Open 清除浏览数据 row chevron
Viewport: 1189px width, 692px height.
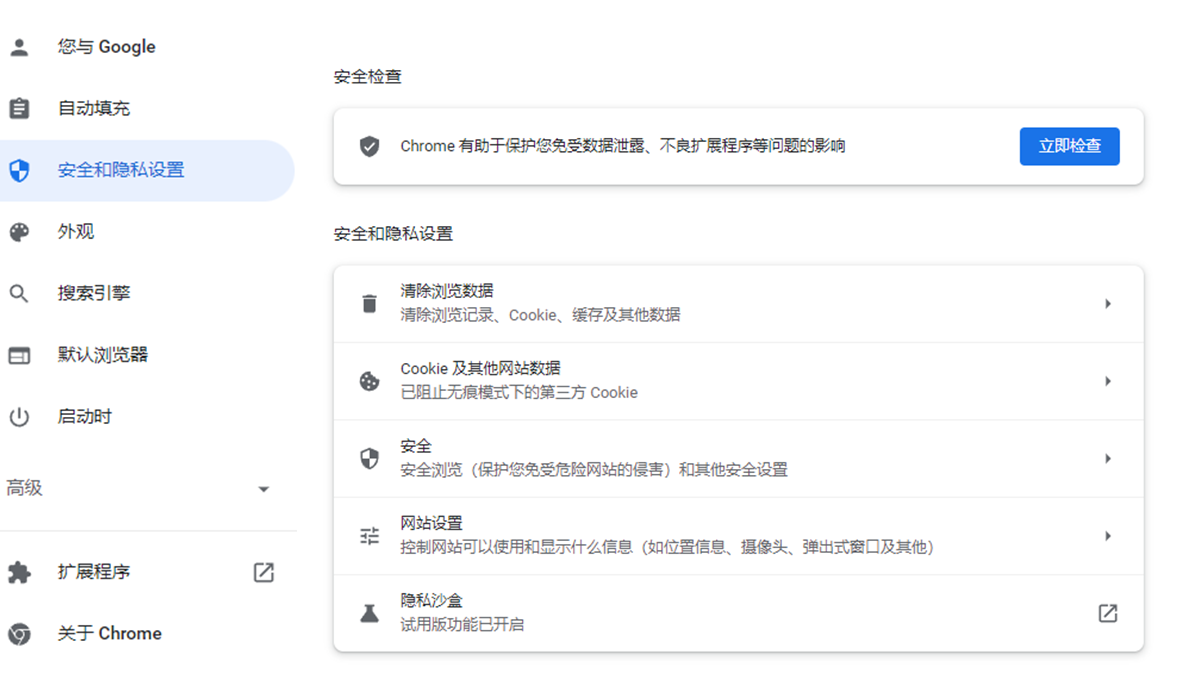(x=1108, y=304)
